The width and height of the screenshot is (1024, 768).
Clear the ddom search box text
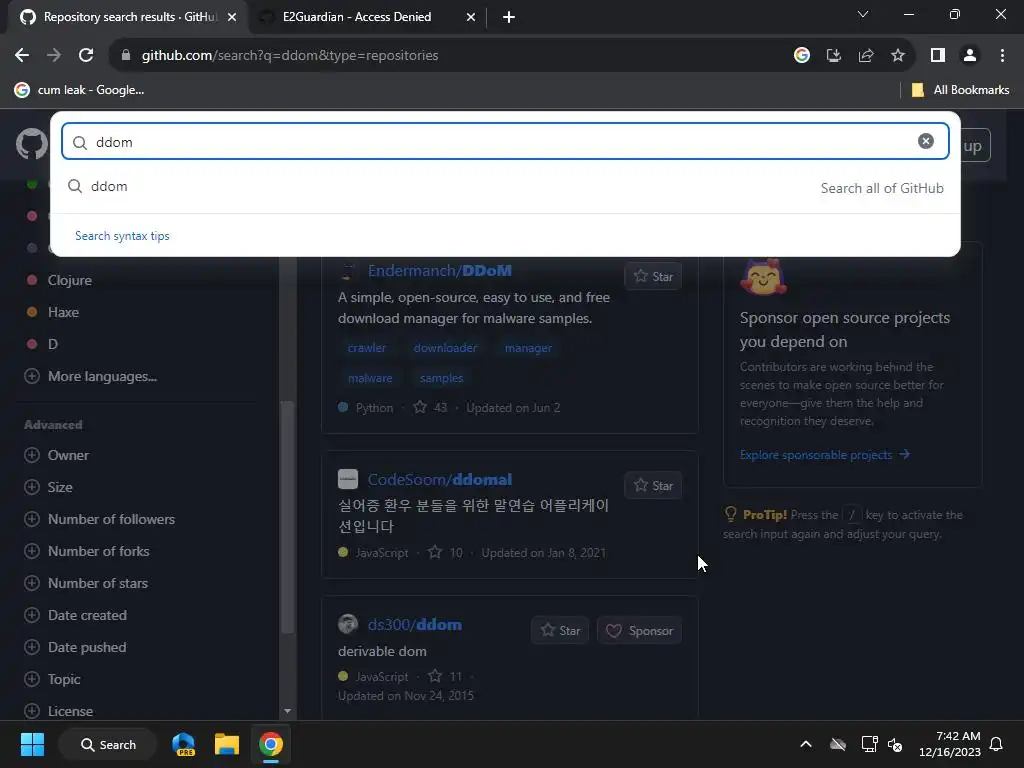pyautogui.click(x=925, y=141)
